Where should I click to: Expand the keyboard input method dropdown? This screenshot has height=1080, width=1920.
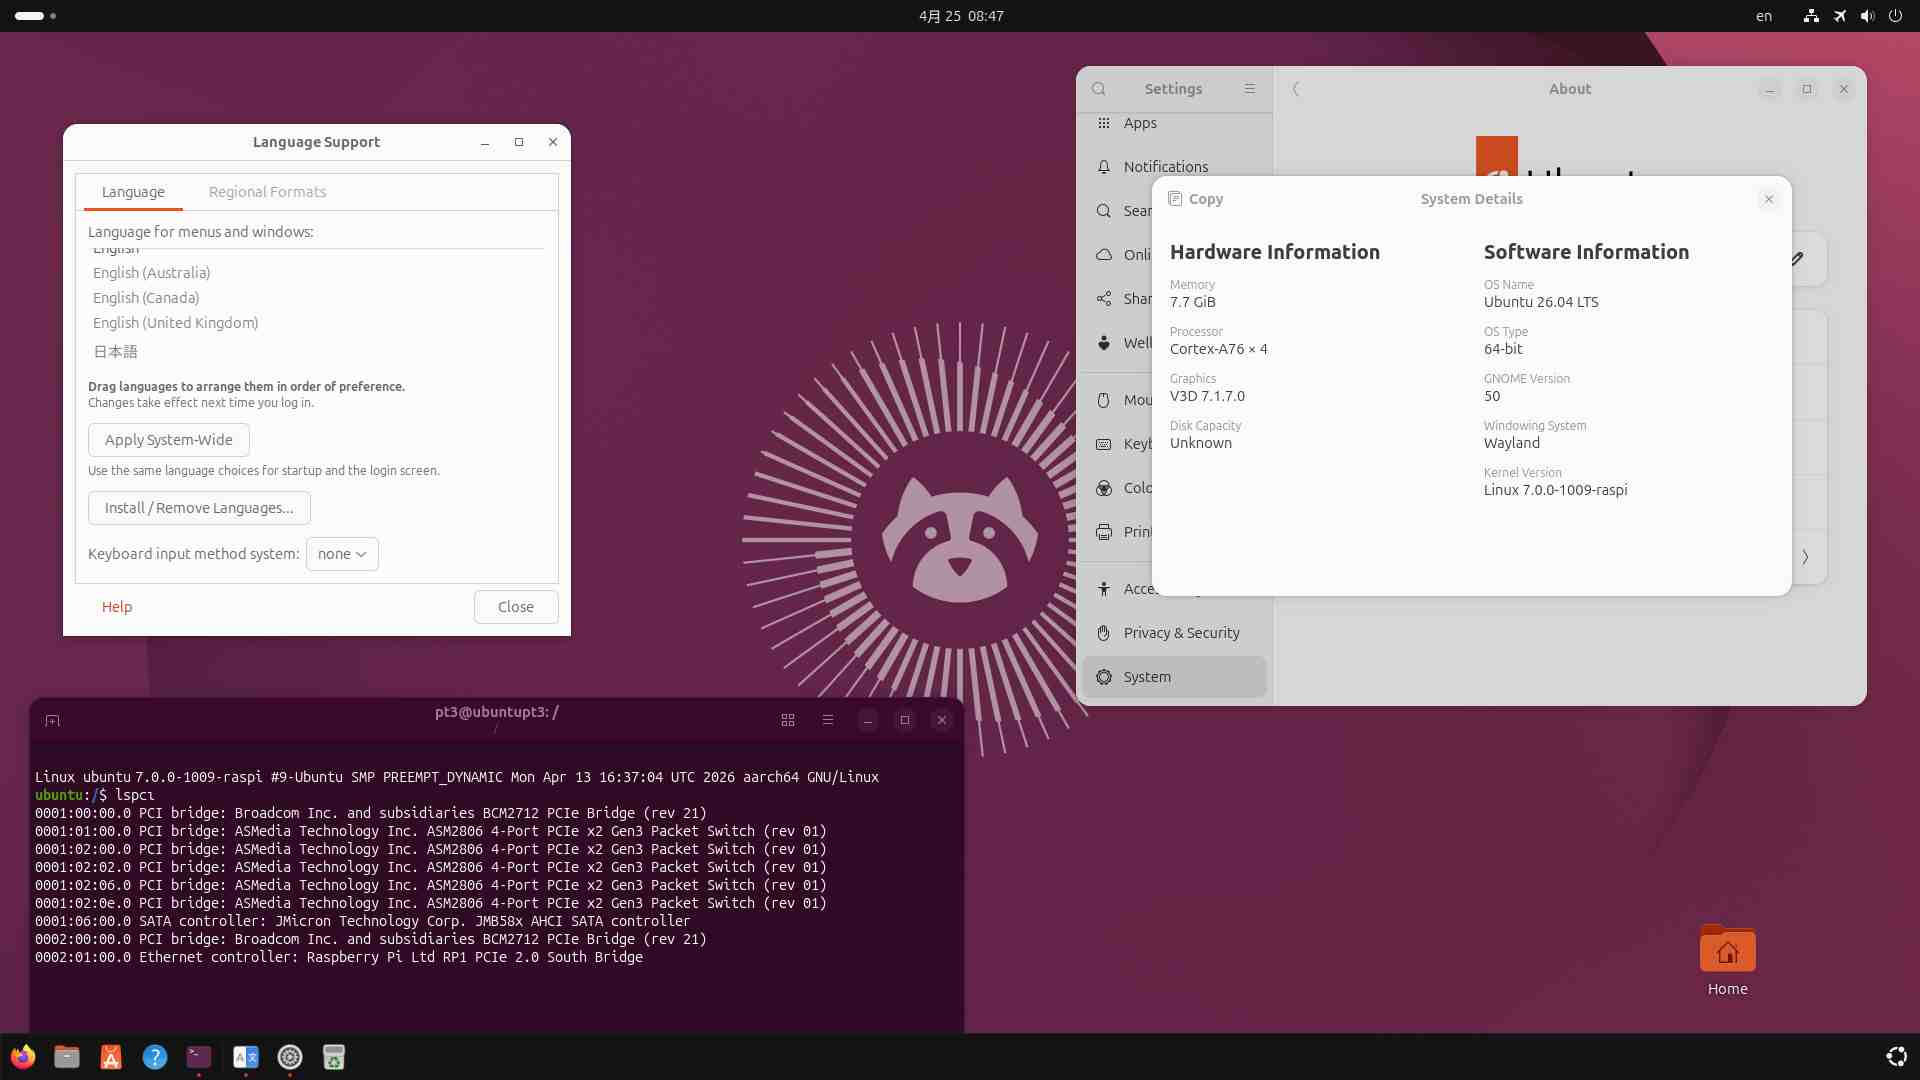coord(342,554)
